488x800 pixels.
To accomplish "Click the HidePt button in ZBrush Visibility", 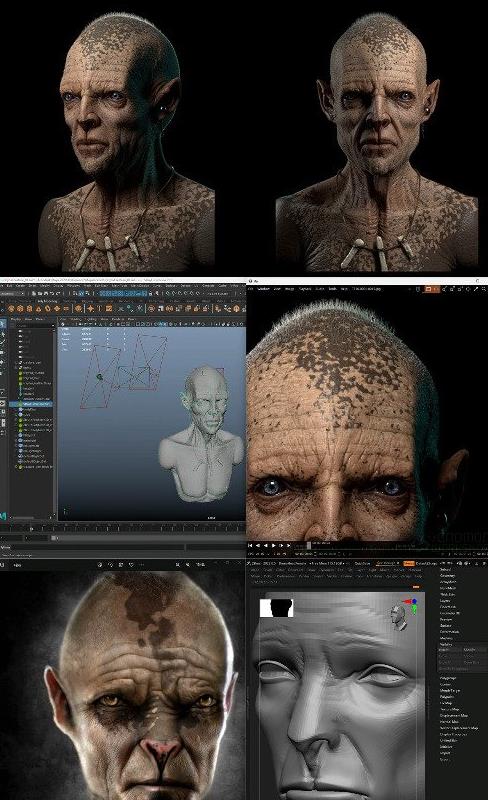I will tap(449, 649).
